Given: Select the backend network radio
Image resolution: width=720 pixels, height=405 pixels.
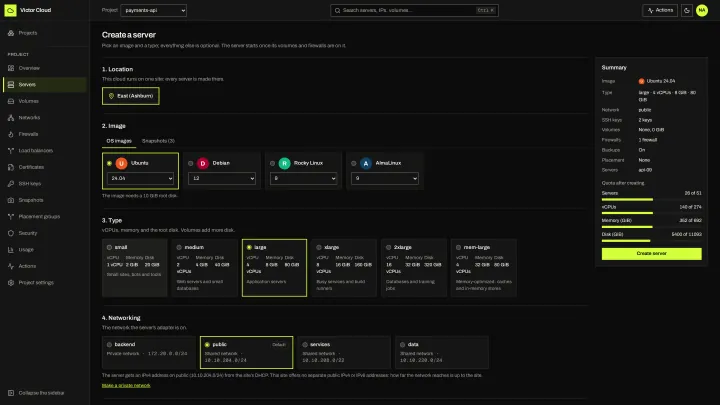Looking at the screenshot, I should [x=109, y=344].
